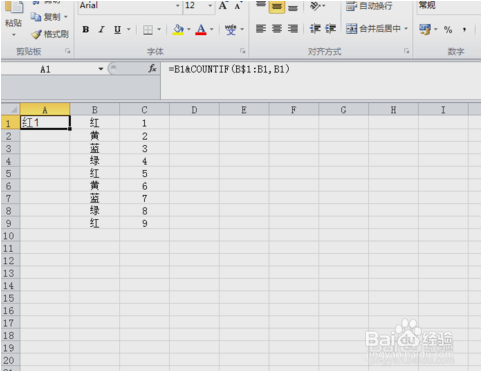Decrease indent
Screen dimensions: 482x372
[315, 29]
